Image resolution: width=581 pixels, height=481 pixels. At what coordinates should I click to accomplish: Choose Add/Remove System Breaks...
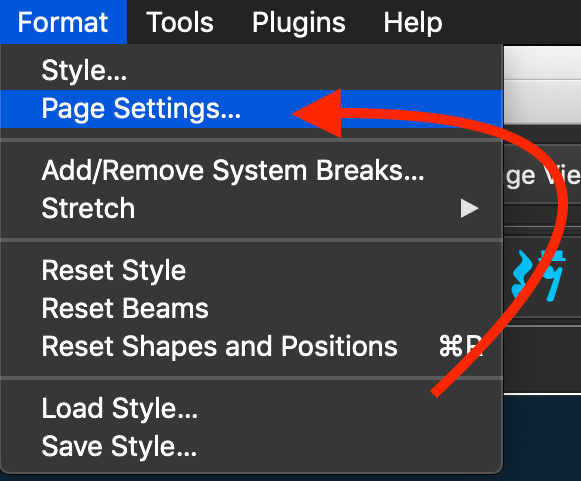point(251,170)
